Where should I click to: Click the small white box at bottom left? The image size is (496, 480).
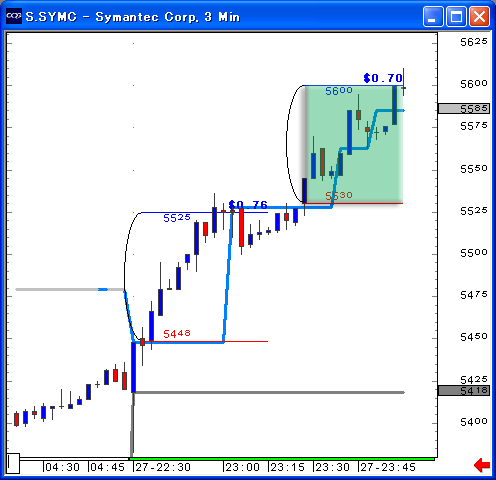(13, 463)
